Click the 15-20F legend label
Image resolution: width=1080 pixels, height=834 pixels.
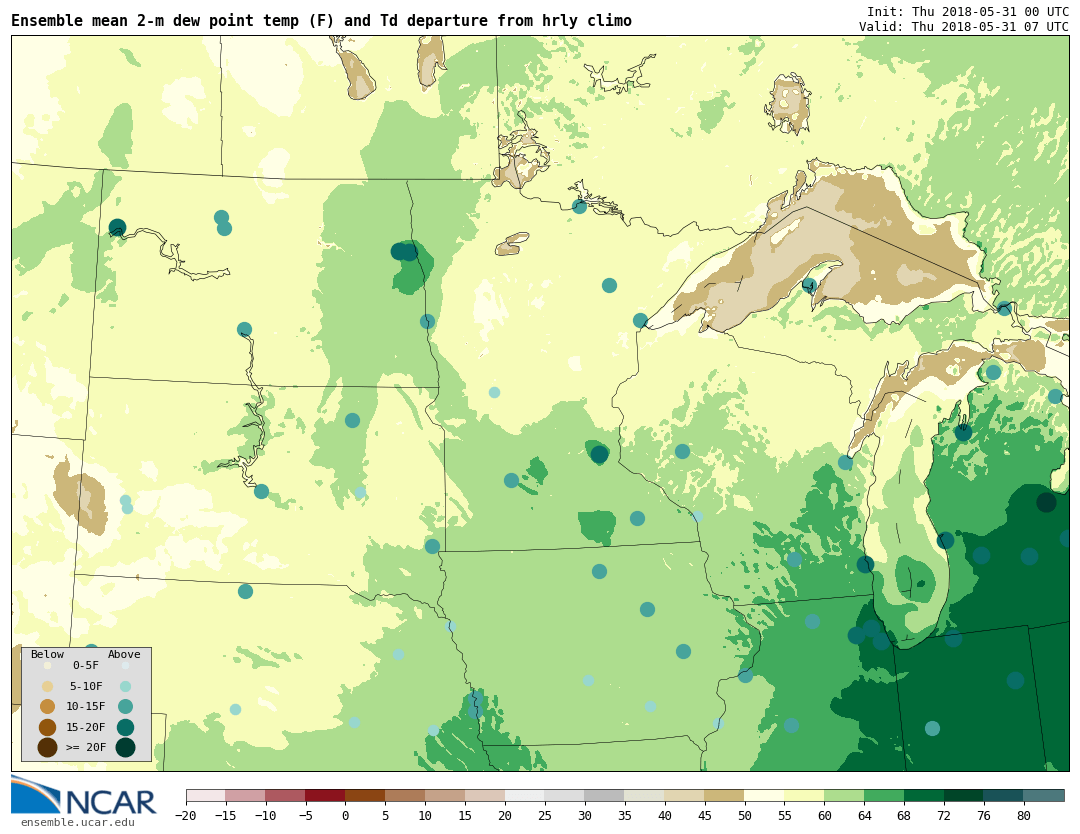[86, 727]
